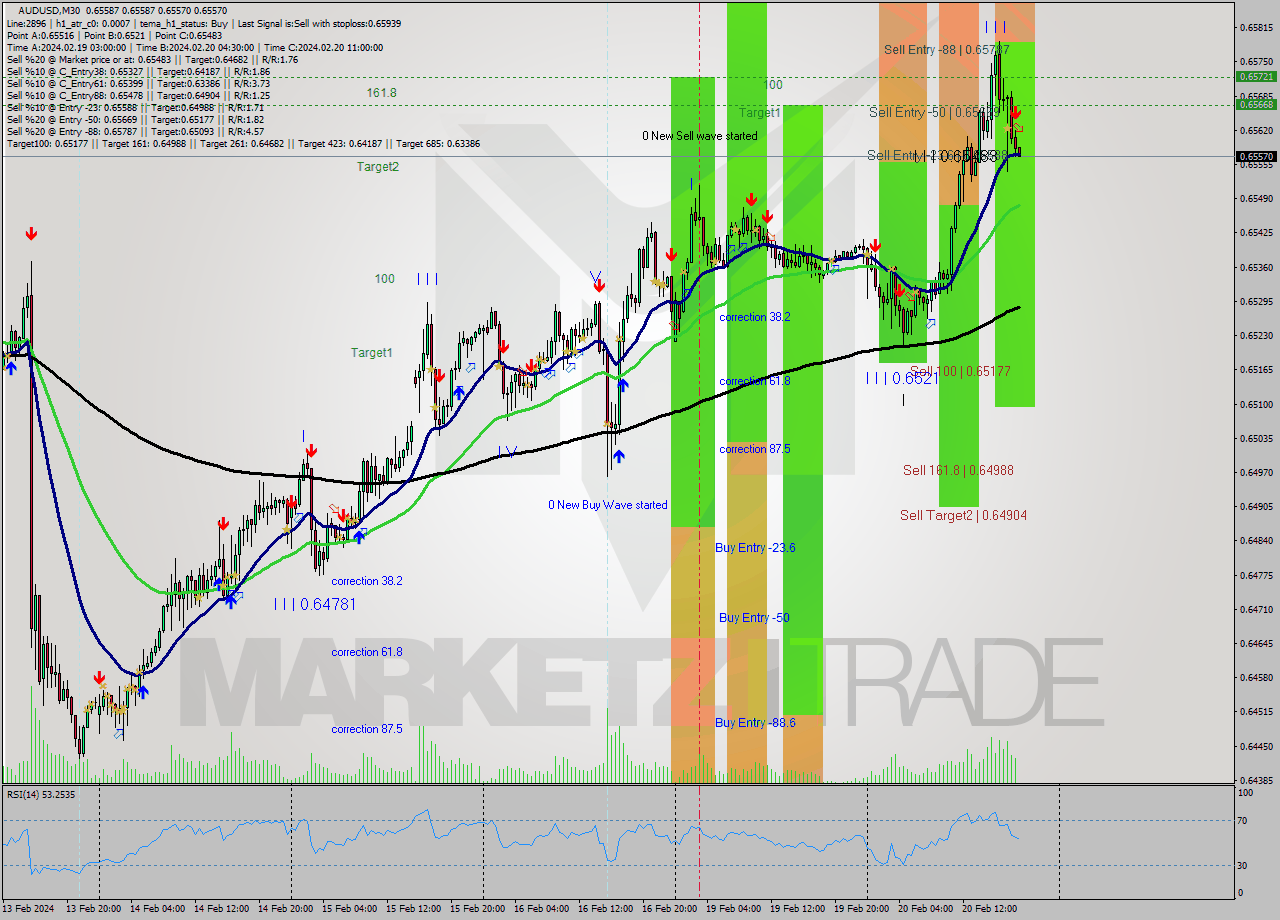Click the '0 New Sell wave started' label
The image size is (1280, 920).
[x=700, y=136]
